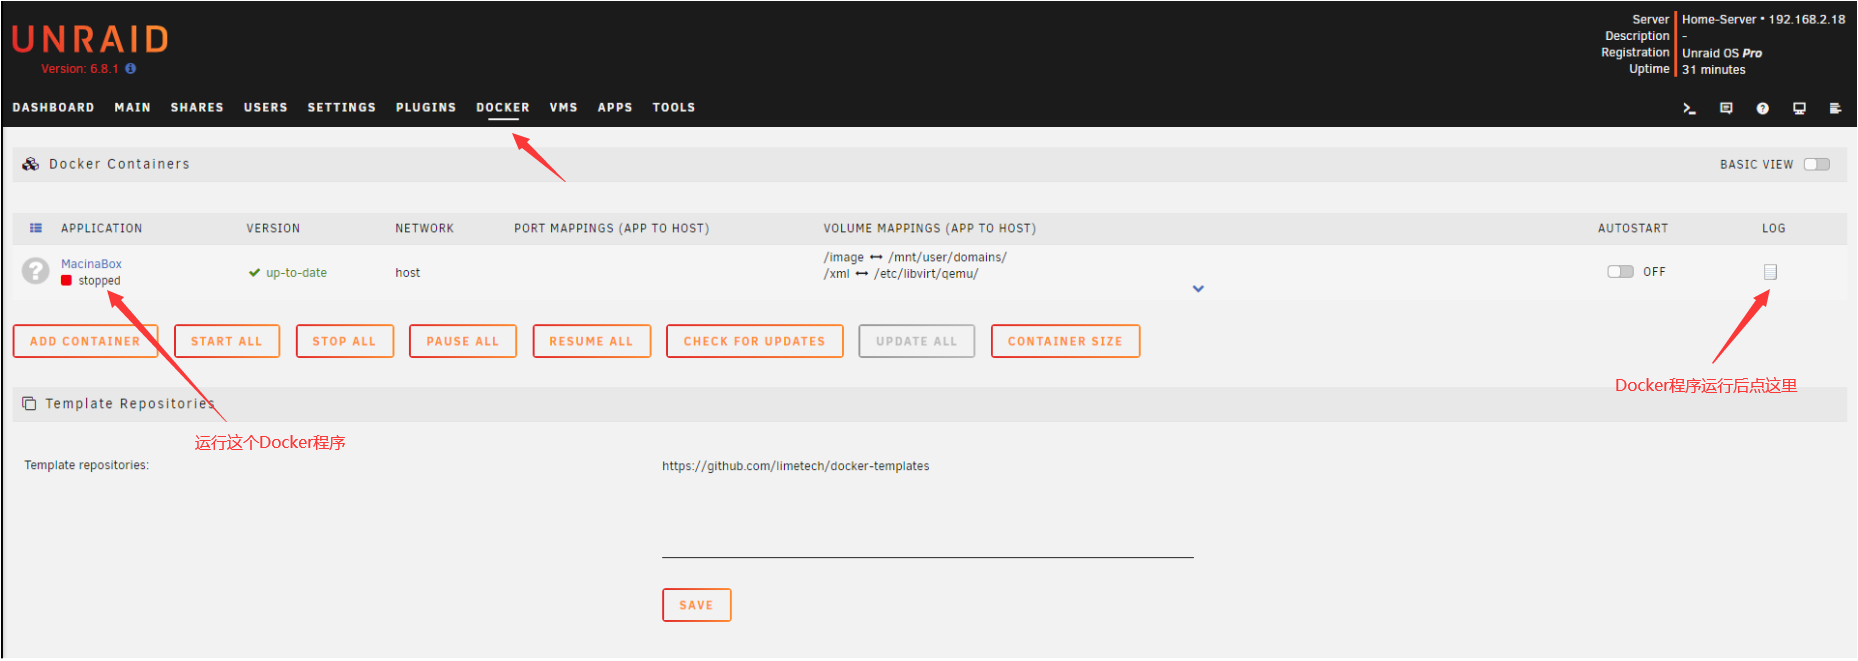Open MacinaBox container log icon
Image resolution: width=1858 pixels, height=661 pixels.
1770,272
